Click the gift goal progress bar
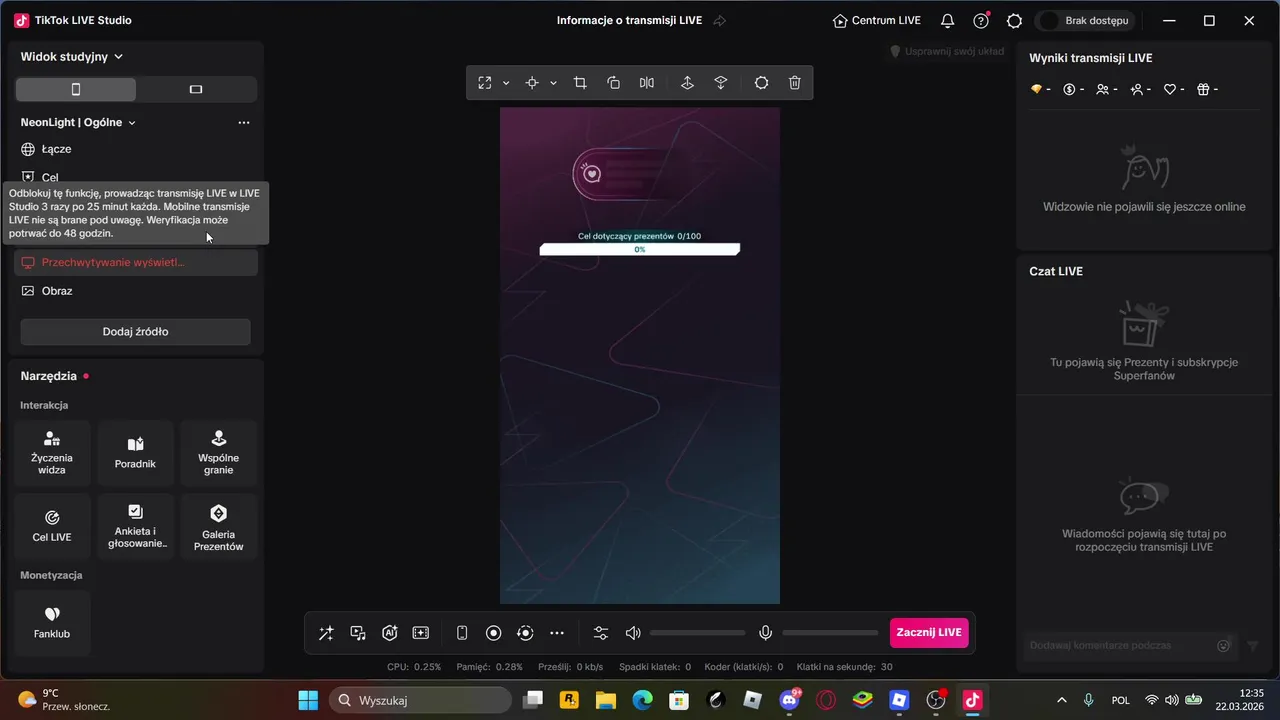Viewport: 1280px width, 720px height. [640, 249]
